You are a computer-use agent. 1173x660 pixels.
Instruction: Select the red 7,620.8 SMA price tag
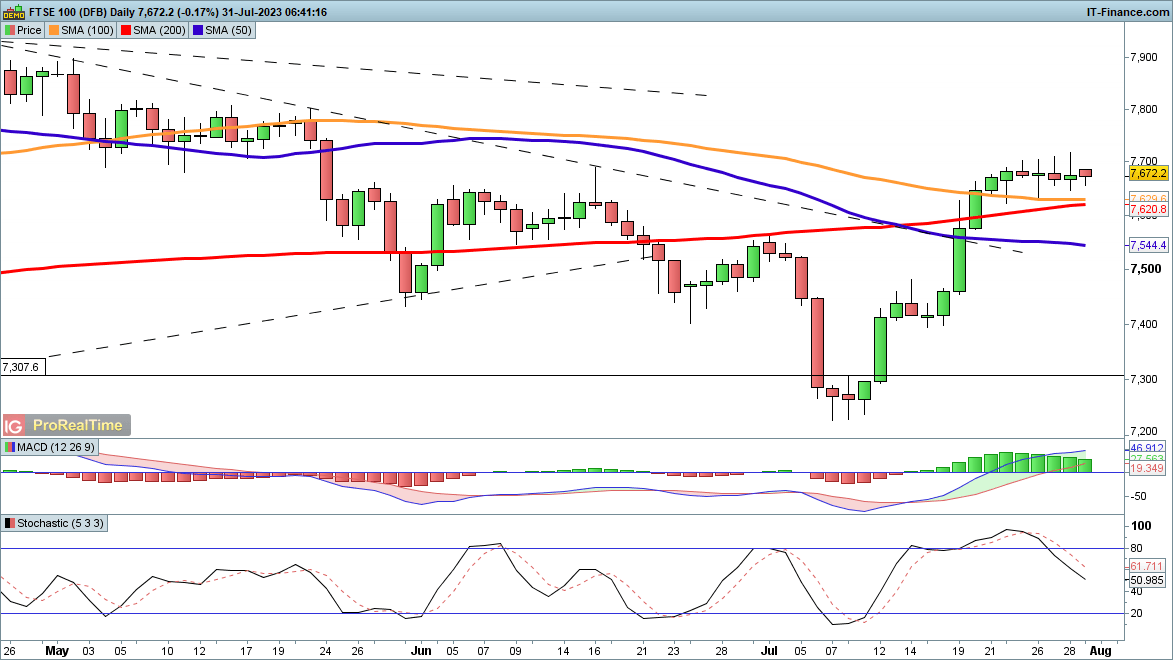1148,210
